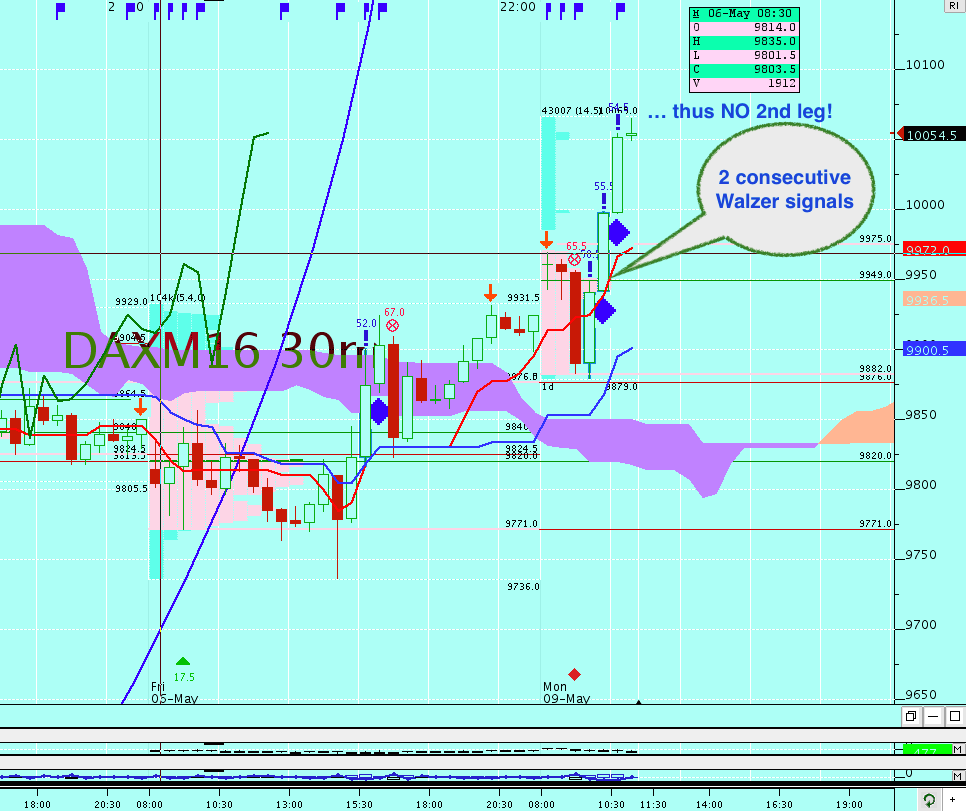
Task: Click the Volume value 1912 in data box
Action: (x=781, y=83)
